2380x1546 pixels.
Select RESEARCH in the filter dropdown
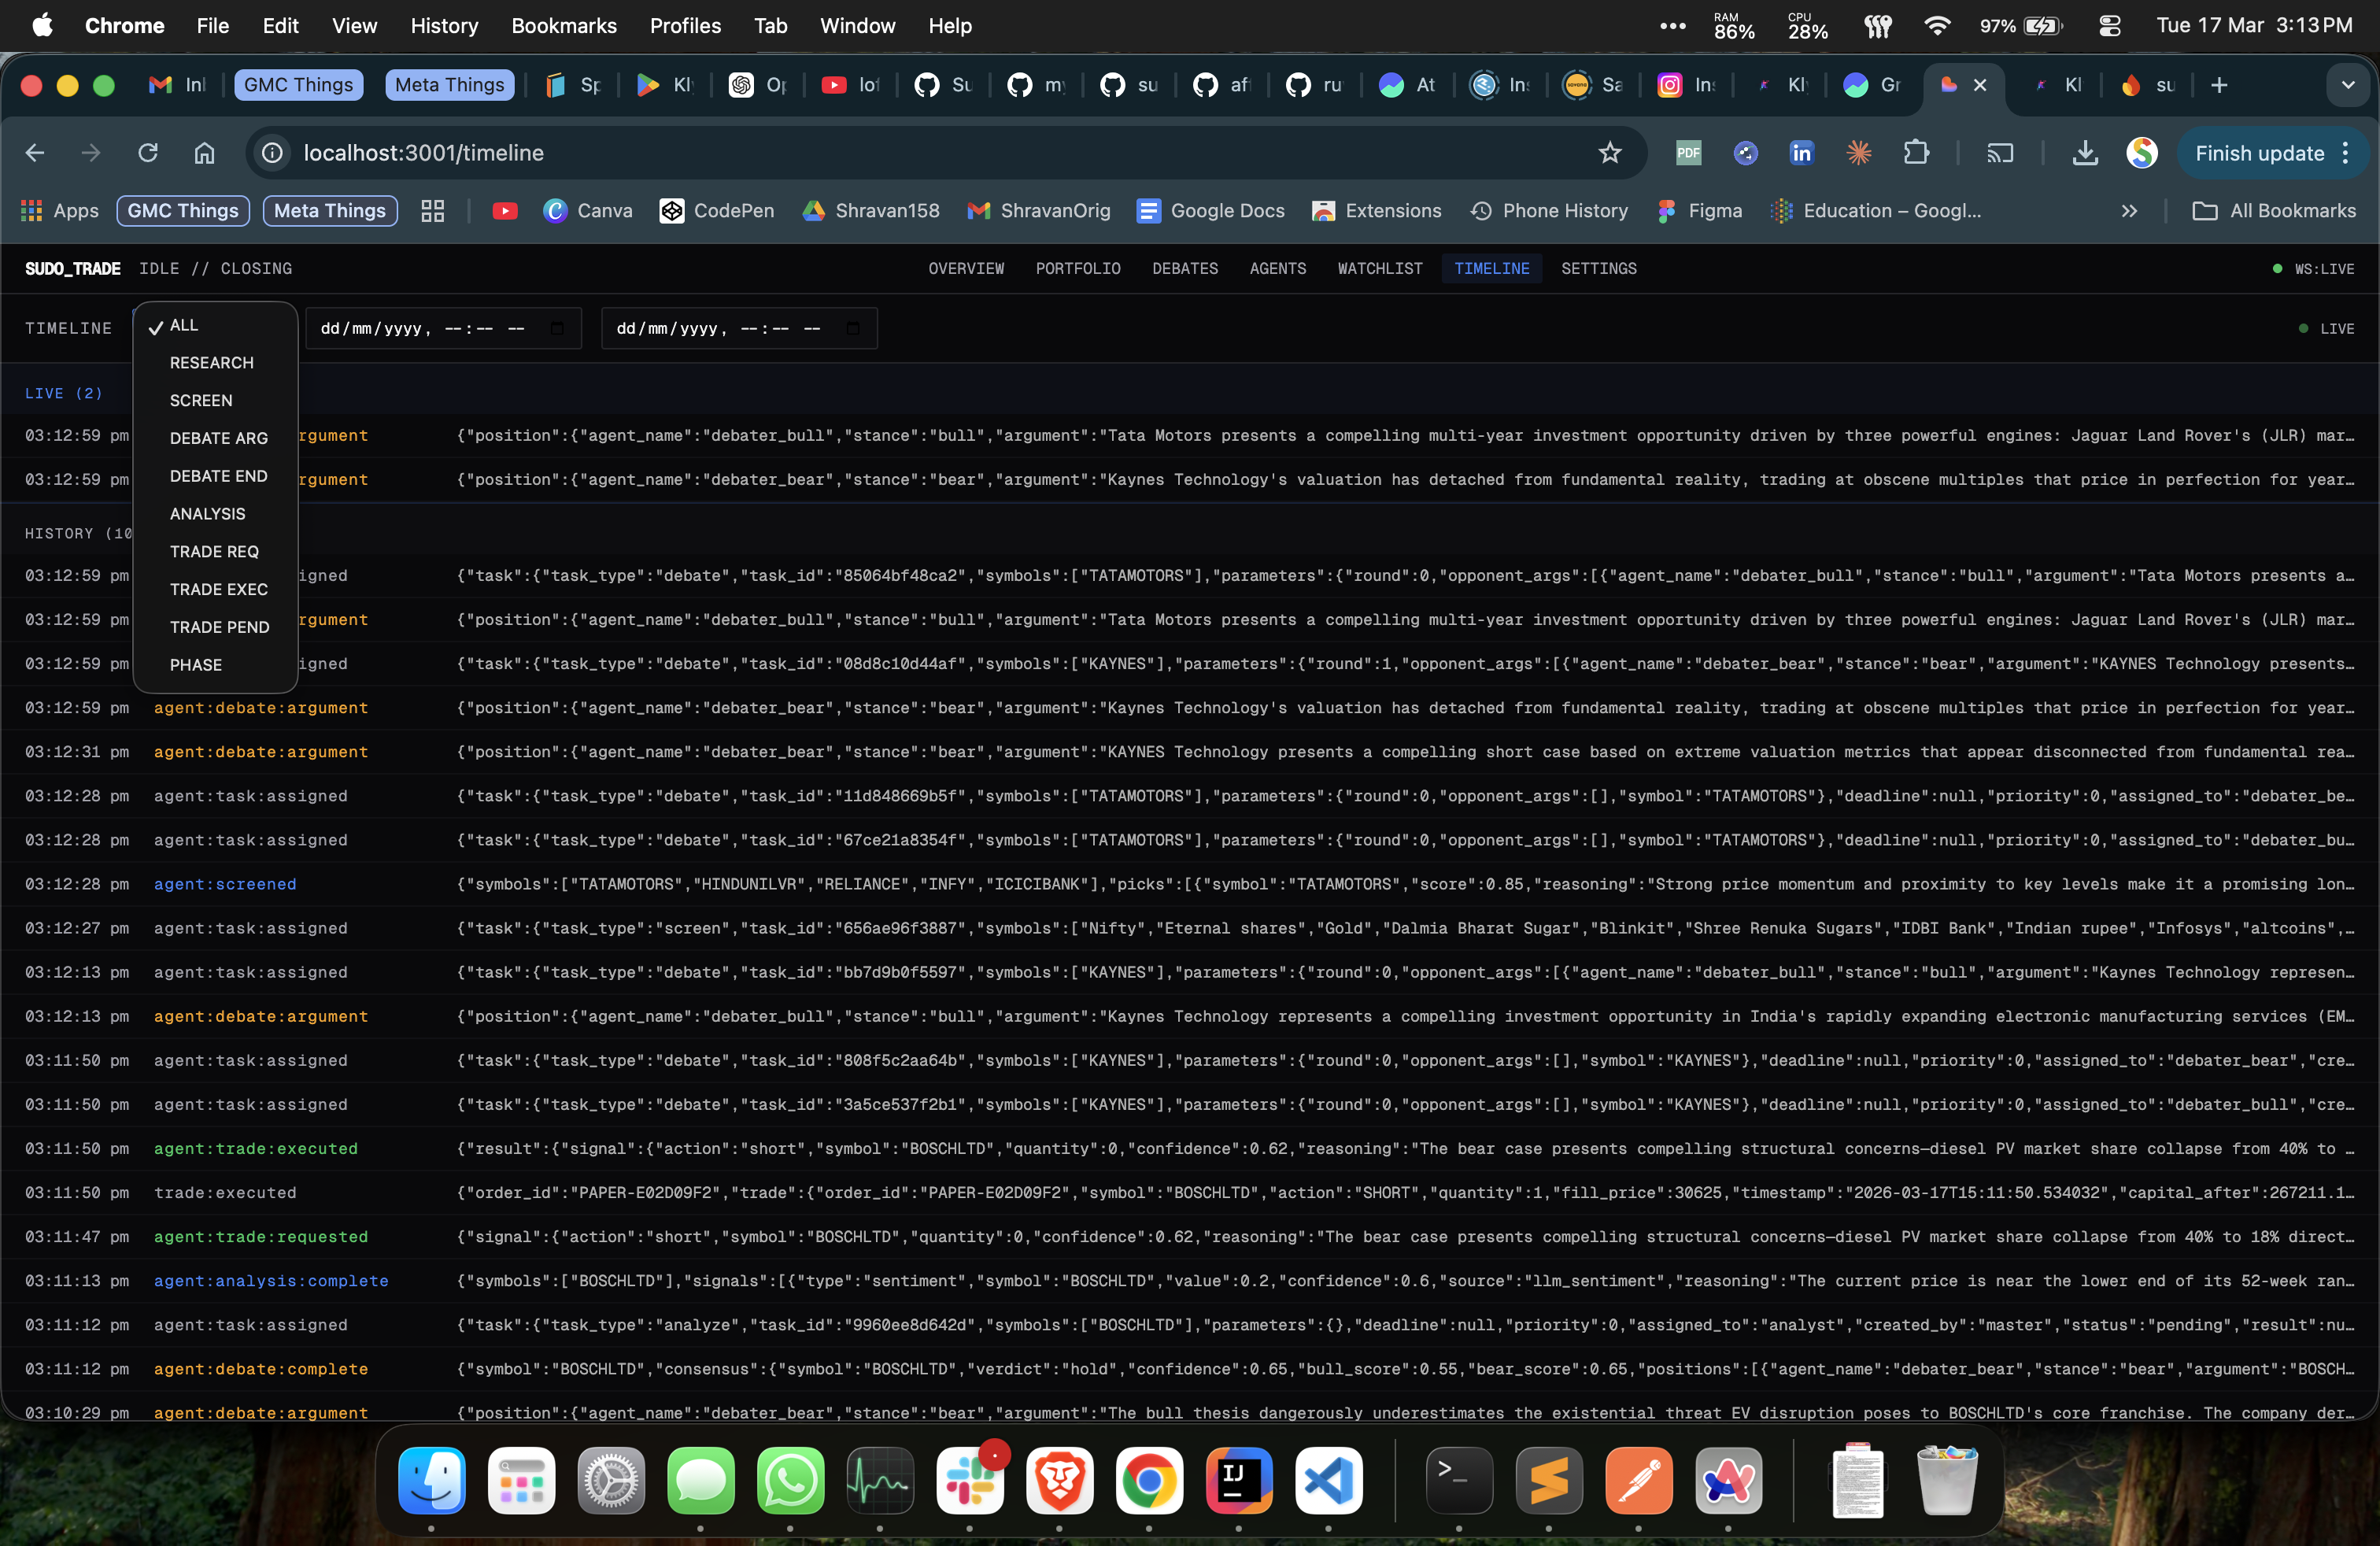pos(212,363)
